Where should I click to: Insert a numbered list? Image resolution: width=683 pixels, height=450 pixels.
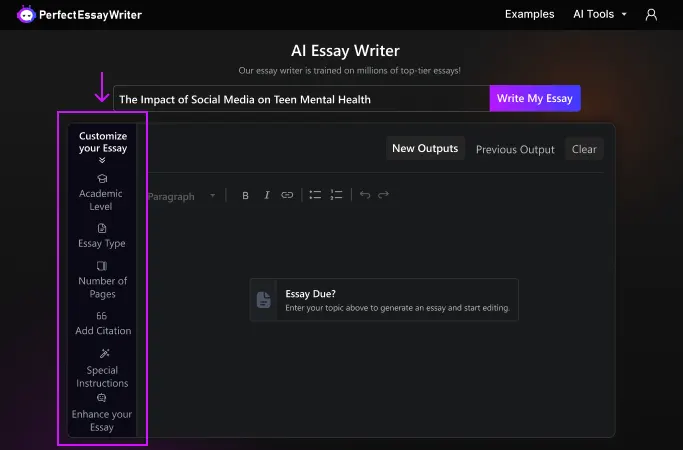click(336, 195)
